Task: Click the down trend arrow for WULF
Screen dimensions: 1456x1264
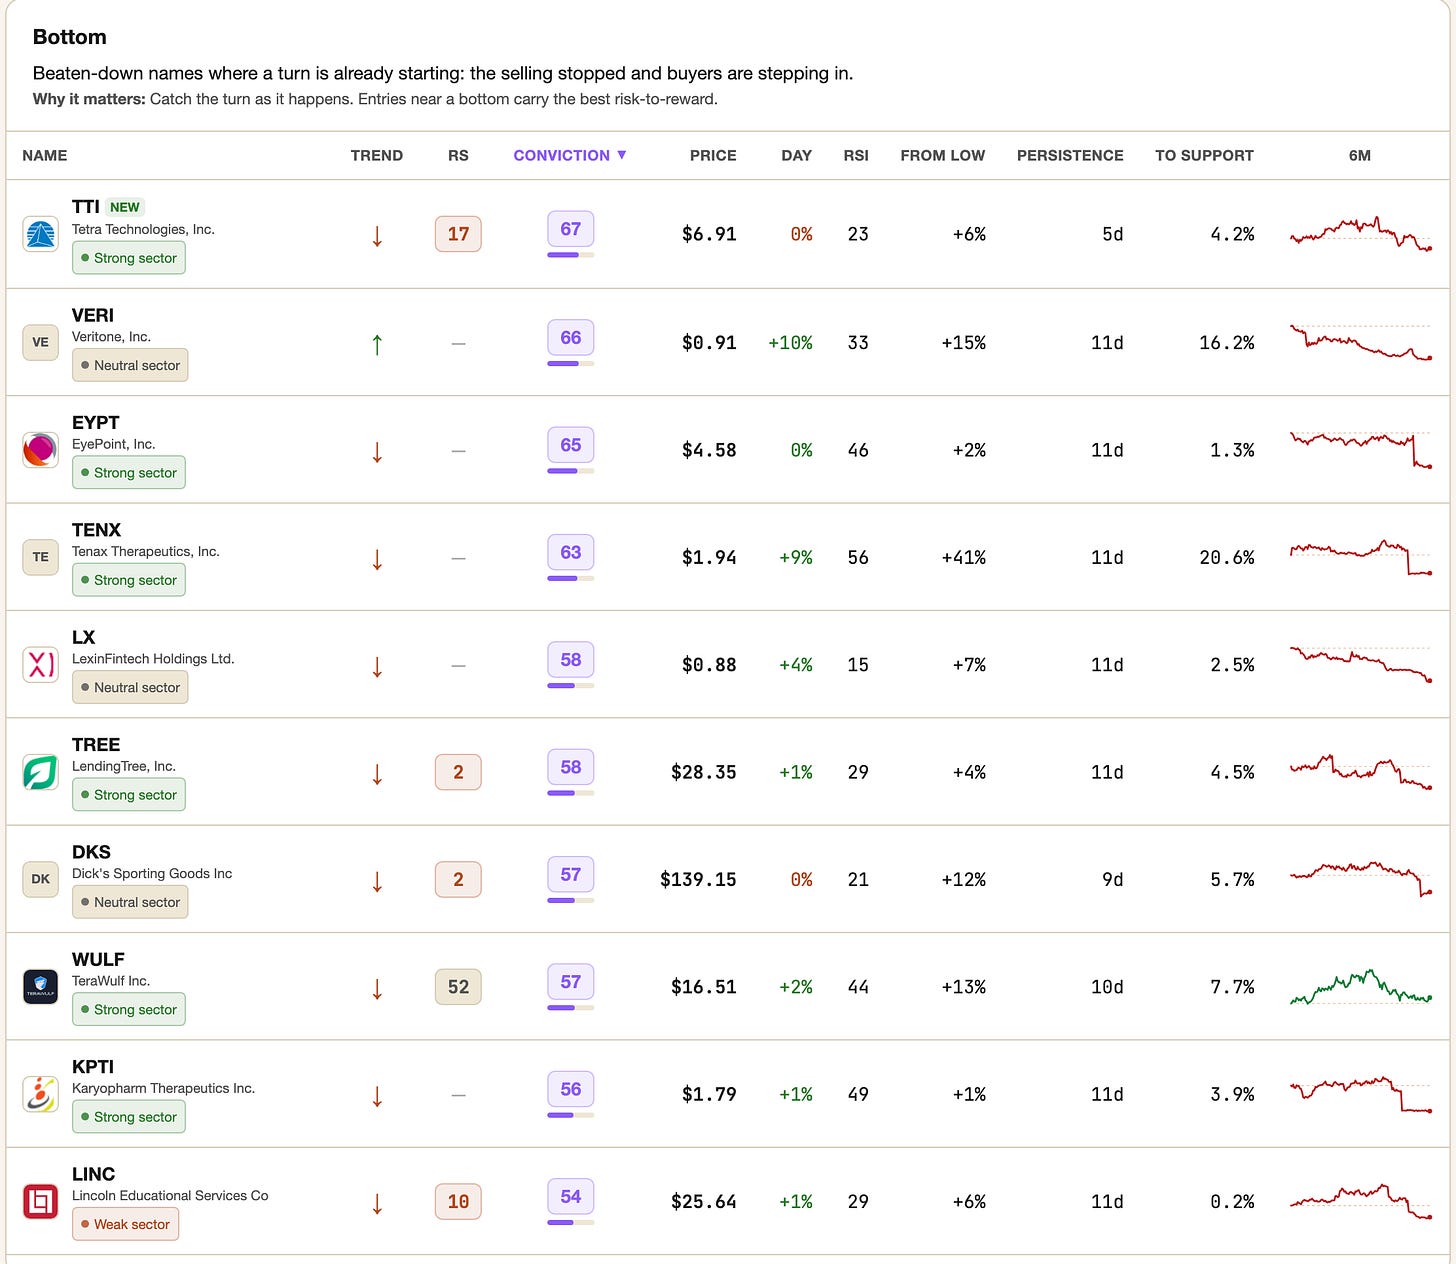Action: pos(377,989)
